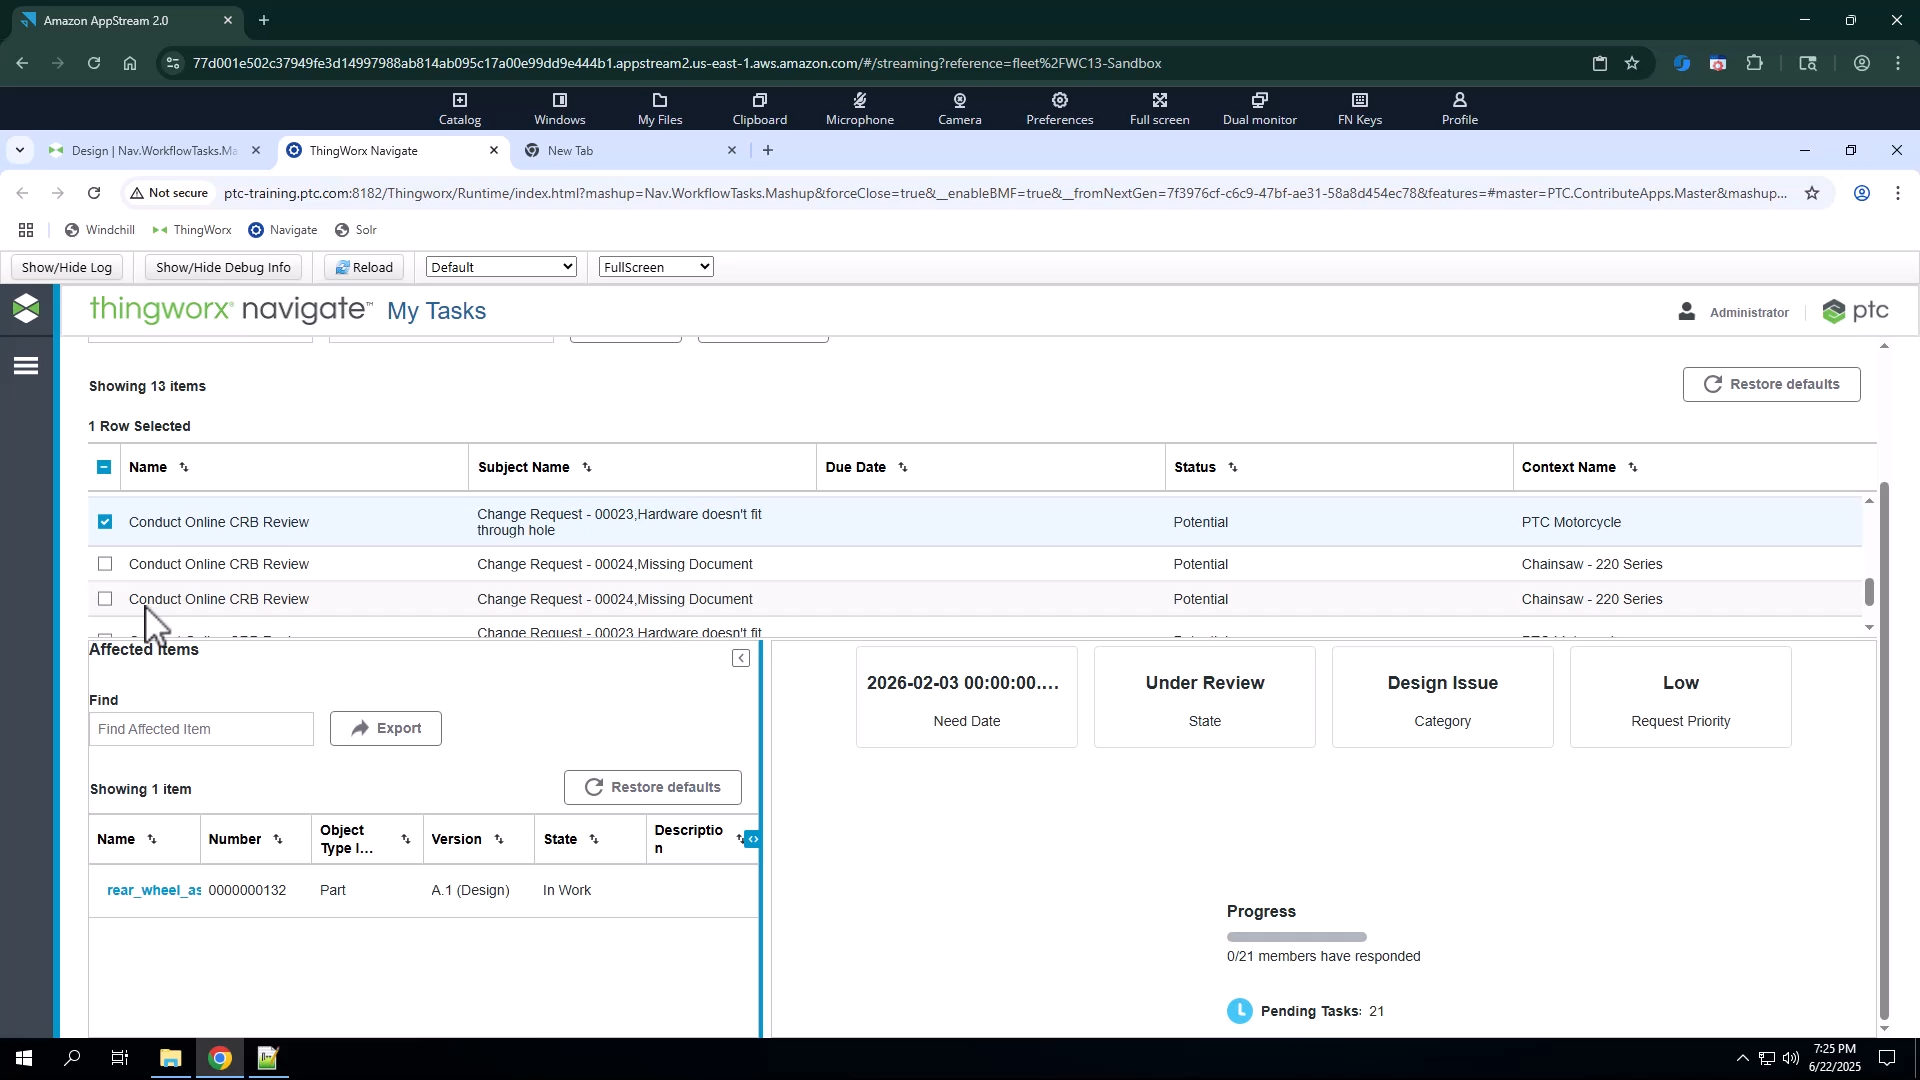This screenshot has height=1080, width=1920.
Task: Open the hamburger navigation menu
Action: (x=26, y=366)
